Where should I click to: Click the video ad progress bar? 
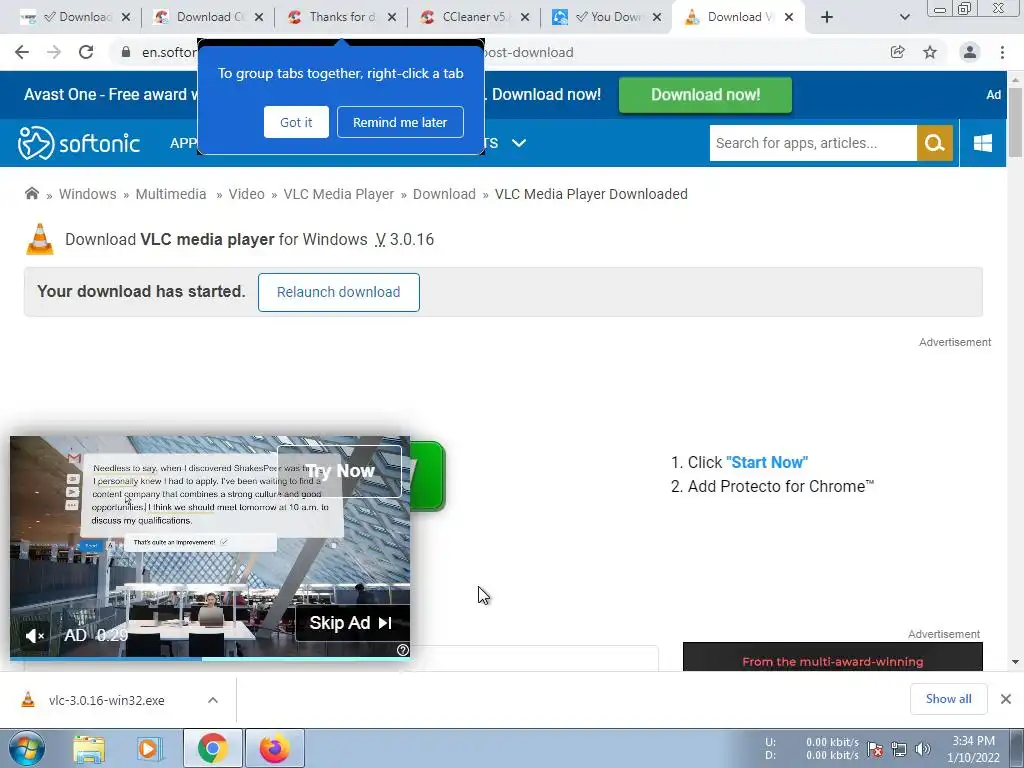[x=210, y=658]
